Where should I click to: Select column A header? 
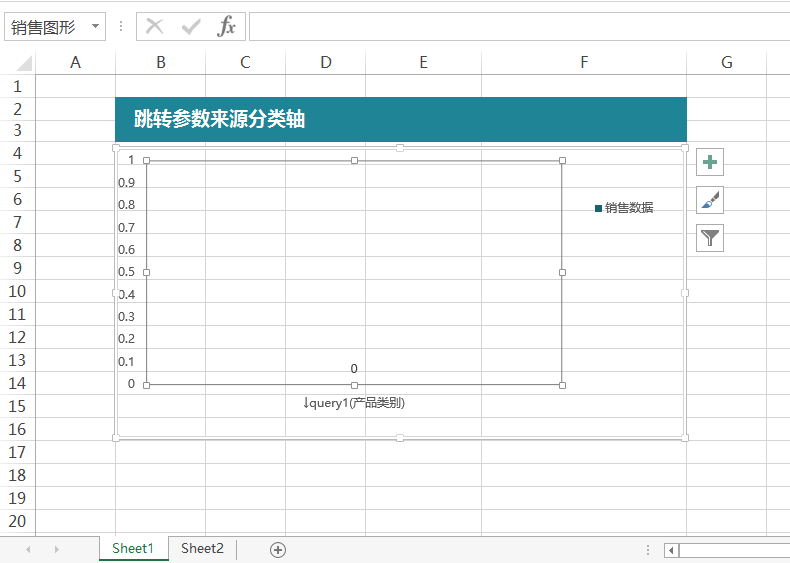click(x=76, y=62)
